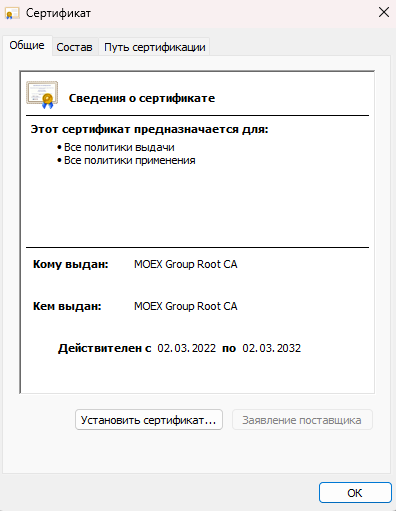Viewport: 396px width, 511px height.
Task: Confirm with the OK button
Action: pos(355,492)
